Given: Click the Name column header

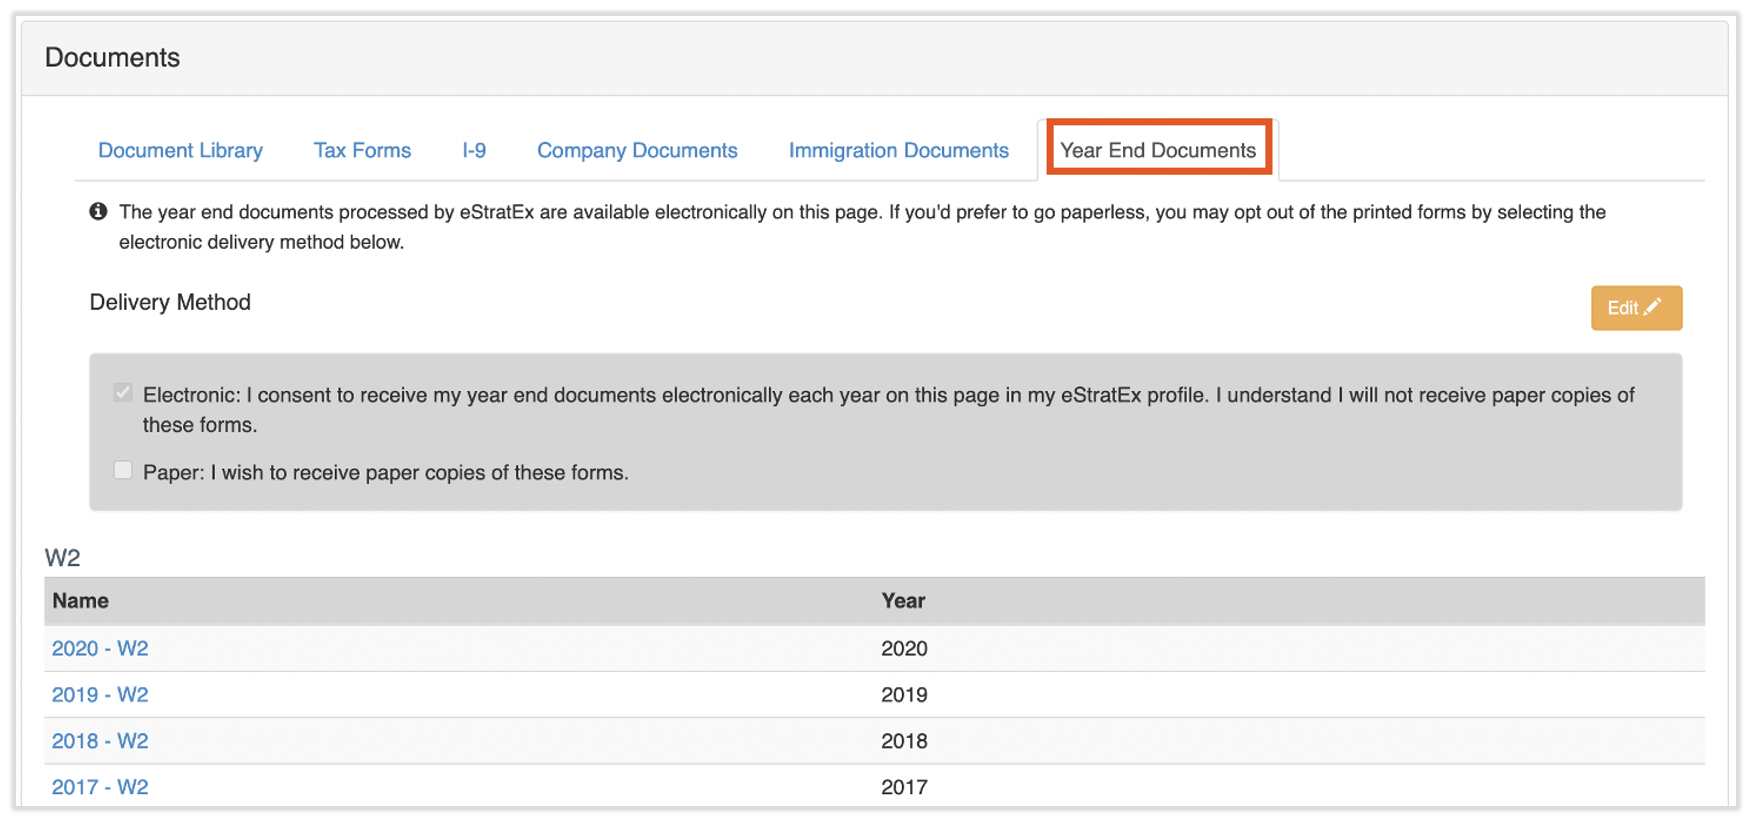Looking at the screenshot, I should 81,601.
